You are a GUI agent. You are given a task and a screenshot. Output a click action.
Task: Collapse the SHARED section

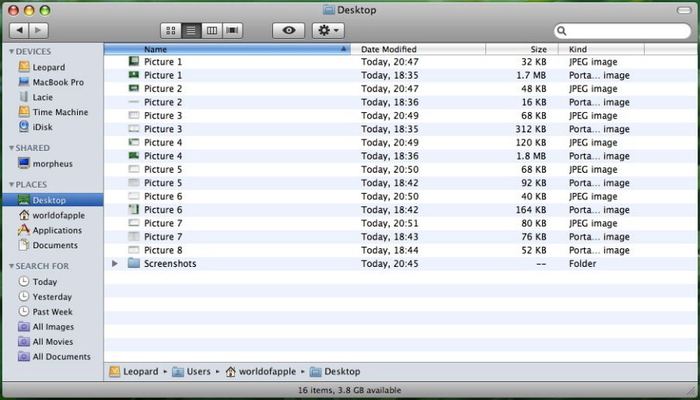click(x=12, y=148)
